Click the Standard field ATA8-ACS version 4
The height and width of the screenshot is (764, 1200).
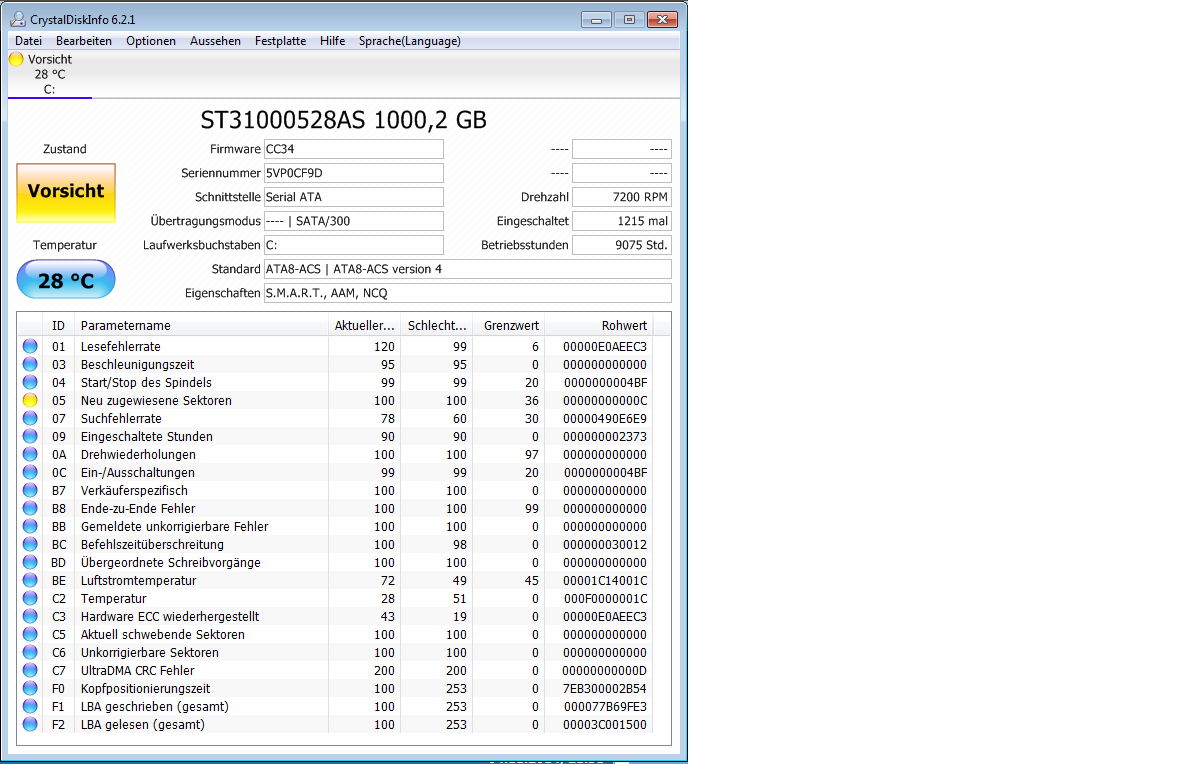click(x=467, y=269)
